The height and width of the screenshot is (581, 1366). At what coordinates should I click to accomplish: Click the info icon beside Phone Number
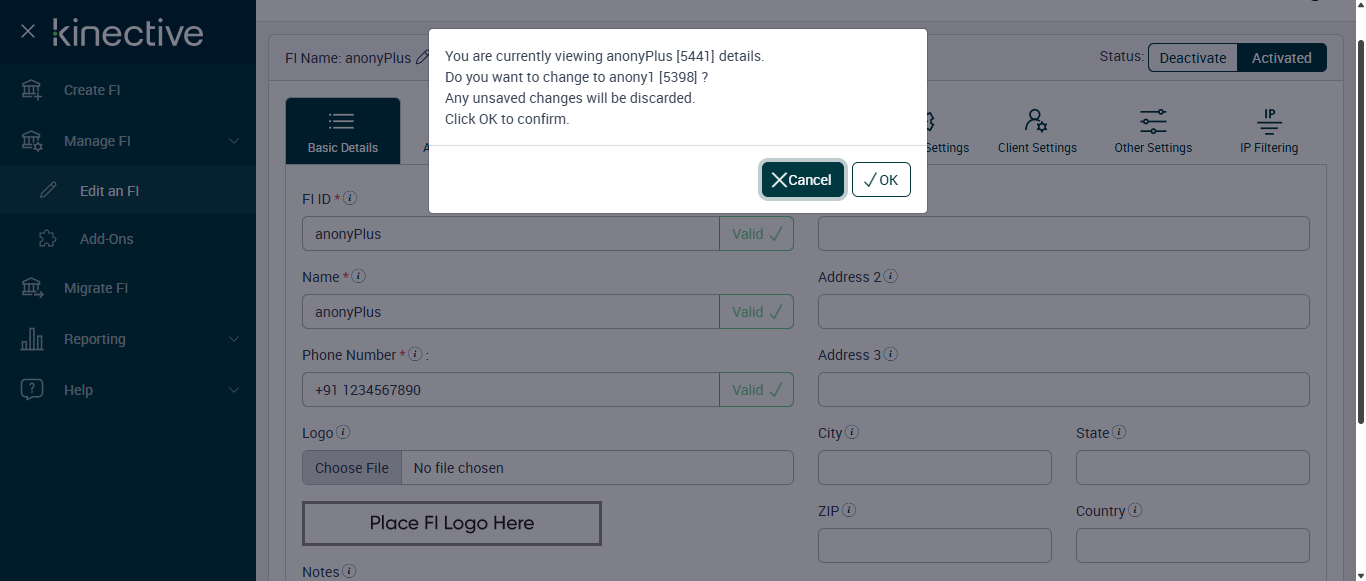415,355
